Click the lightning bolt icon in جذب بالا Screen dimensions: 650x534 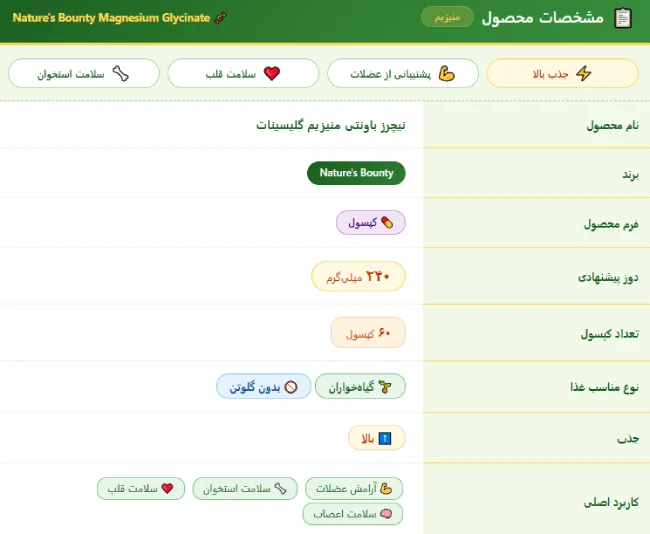(584, 73)
